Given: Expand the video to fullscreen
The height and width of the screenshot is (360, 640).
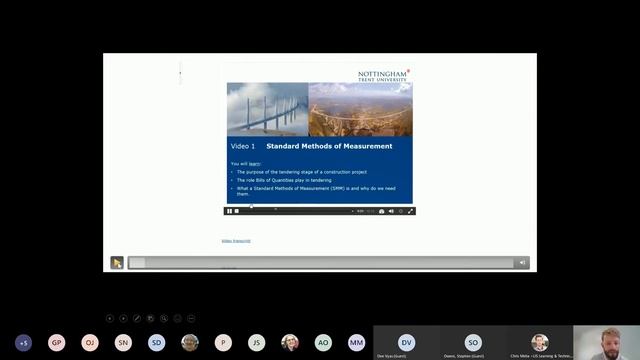Looking at the screenshot, I should coord(410,211).
